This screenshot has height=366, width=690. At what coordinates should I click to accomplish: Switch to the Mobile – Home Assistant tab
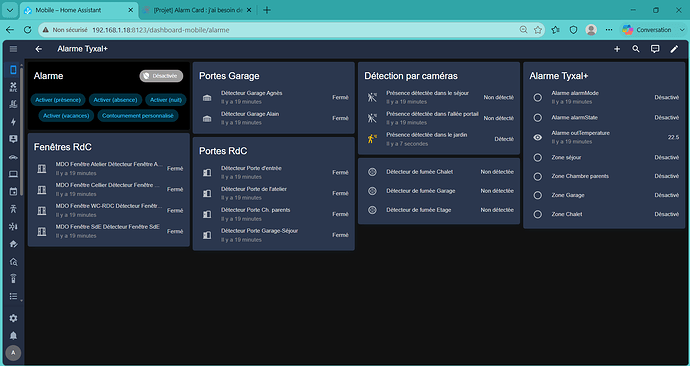pos(79,10)
